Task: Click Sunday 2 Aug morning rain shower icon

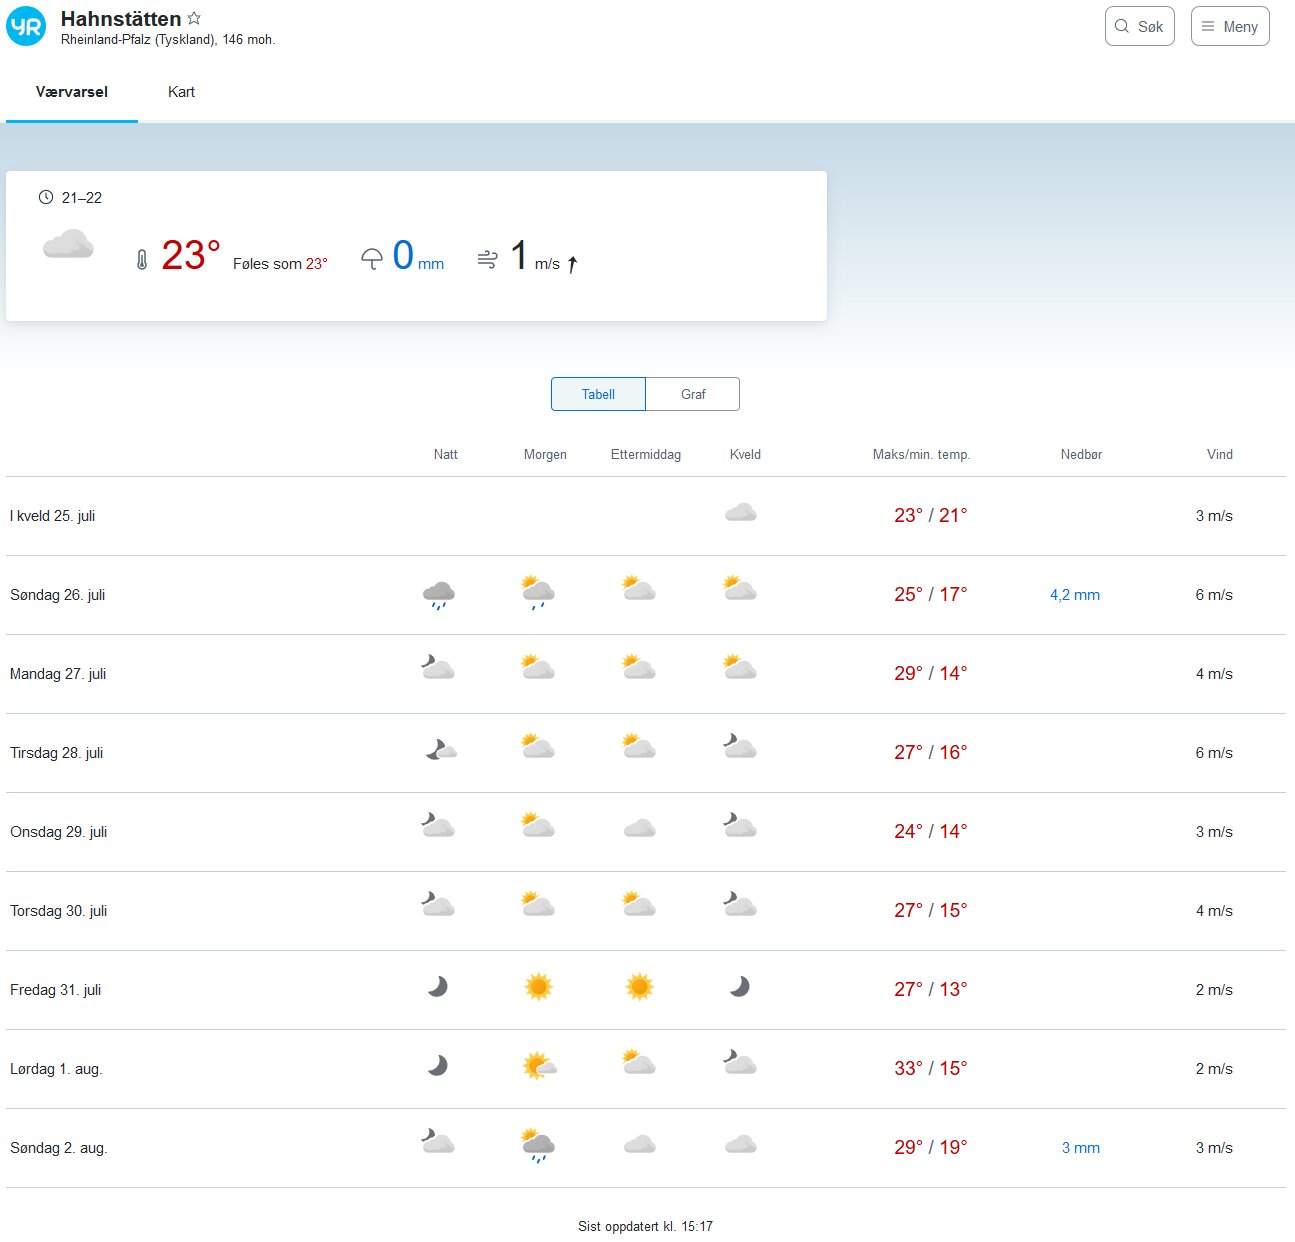Action: click(538, 1146)
